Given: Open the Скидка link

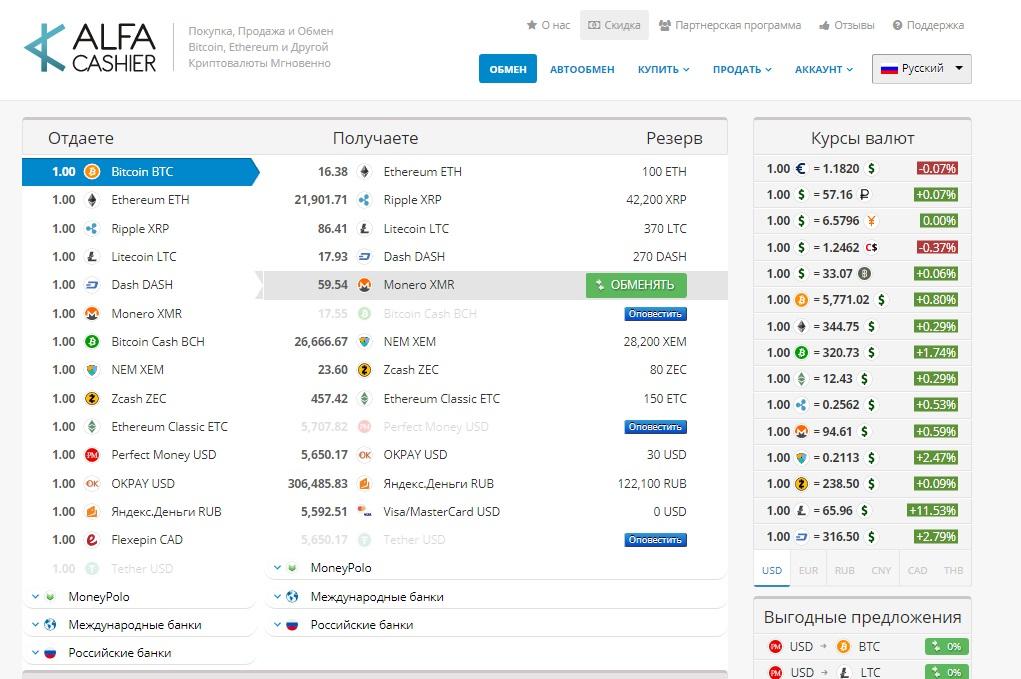Looking at the screenshot, I should [614, 25].
